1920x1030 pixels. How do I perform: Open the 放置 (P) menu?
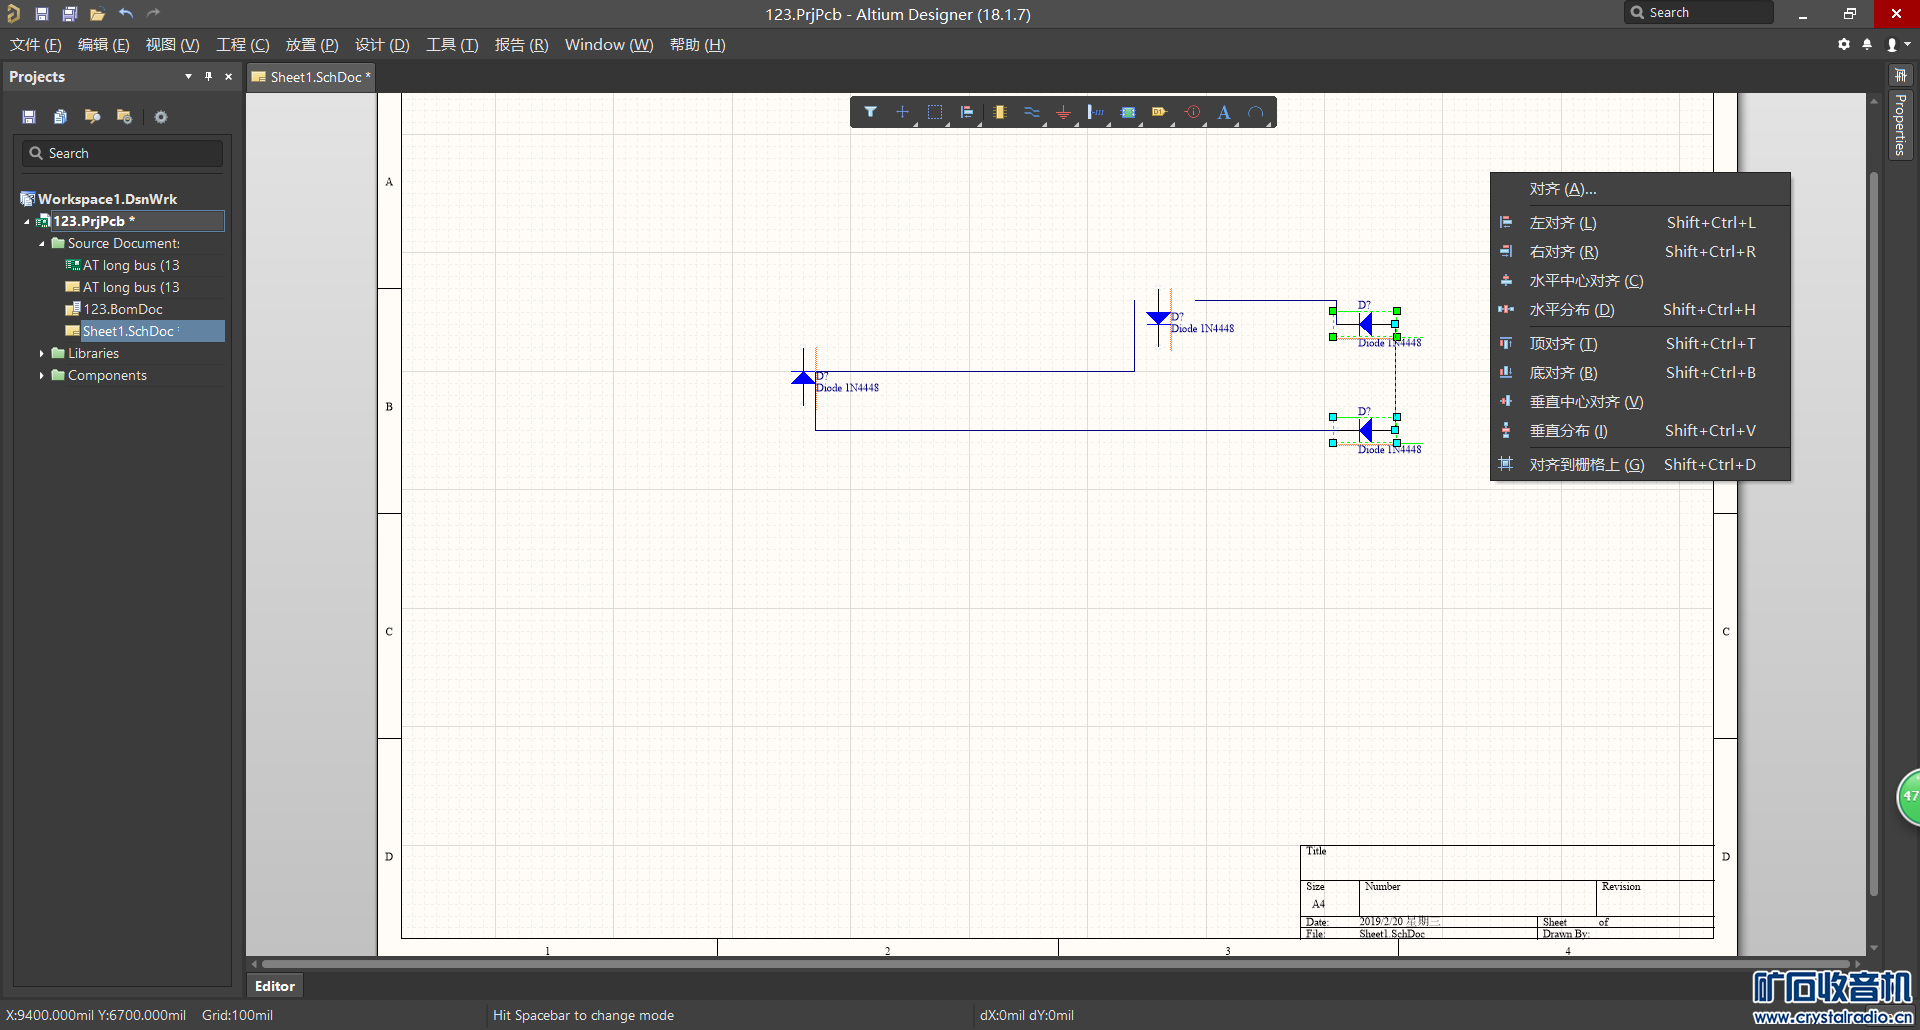pyautogui.click(x=311, y=45)
